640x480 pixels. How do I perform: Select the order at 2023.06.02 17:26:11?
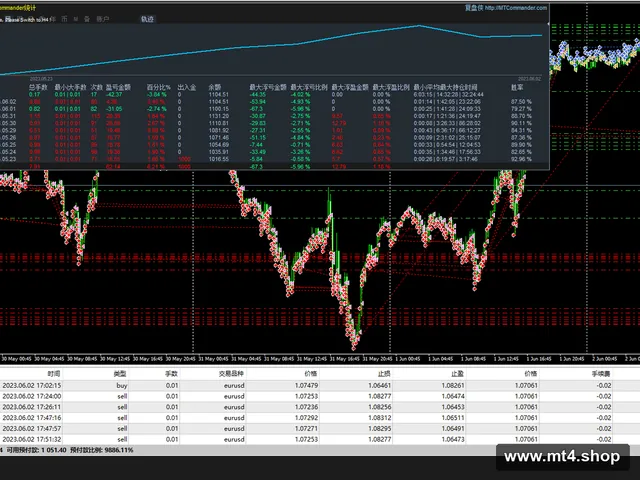[320, 407]
